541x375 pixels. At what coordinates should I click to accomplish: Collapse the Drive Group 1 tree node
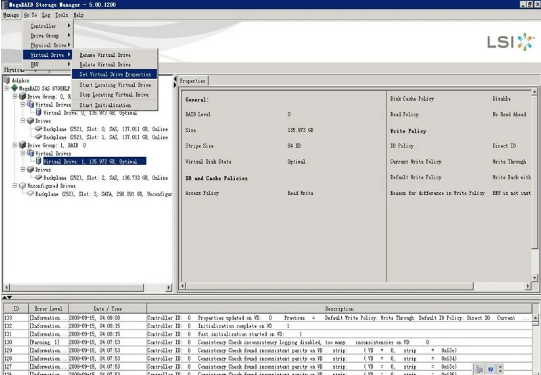15,145
